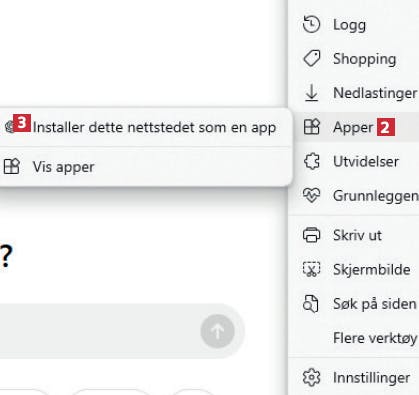
Task: Click the Skriv ut printer icon
Action: pyautogui.click(x=311, y=235)
